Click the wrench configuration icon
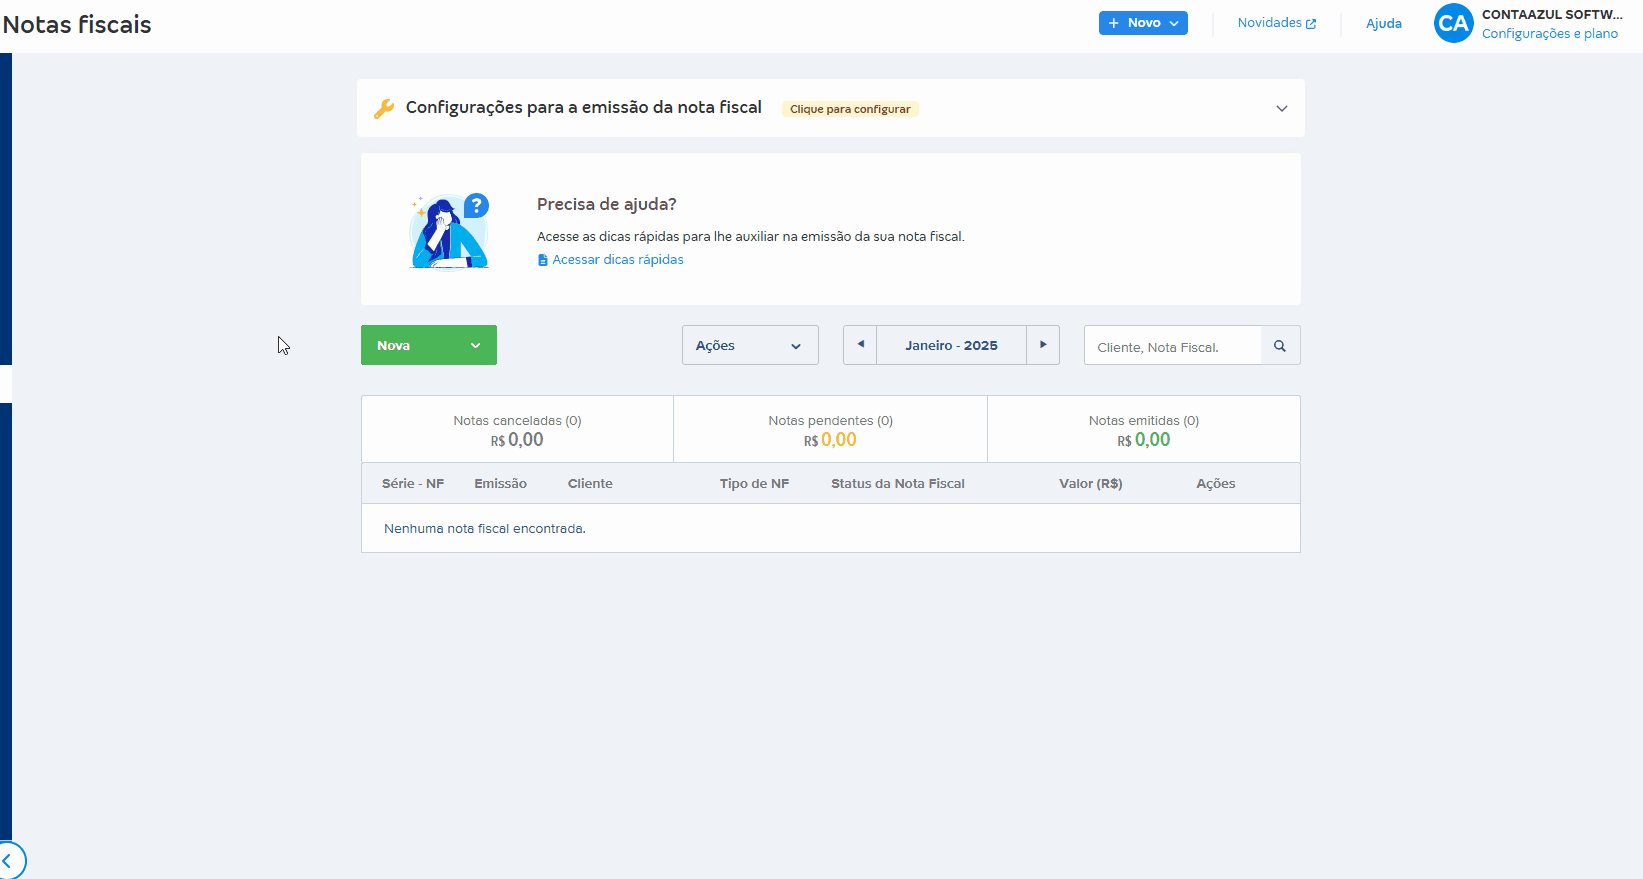Image resolution: width=1643 pixels, height=879 pixels. click(x=384, y=108)
